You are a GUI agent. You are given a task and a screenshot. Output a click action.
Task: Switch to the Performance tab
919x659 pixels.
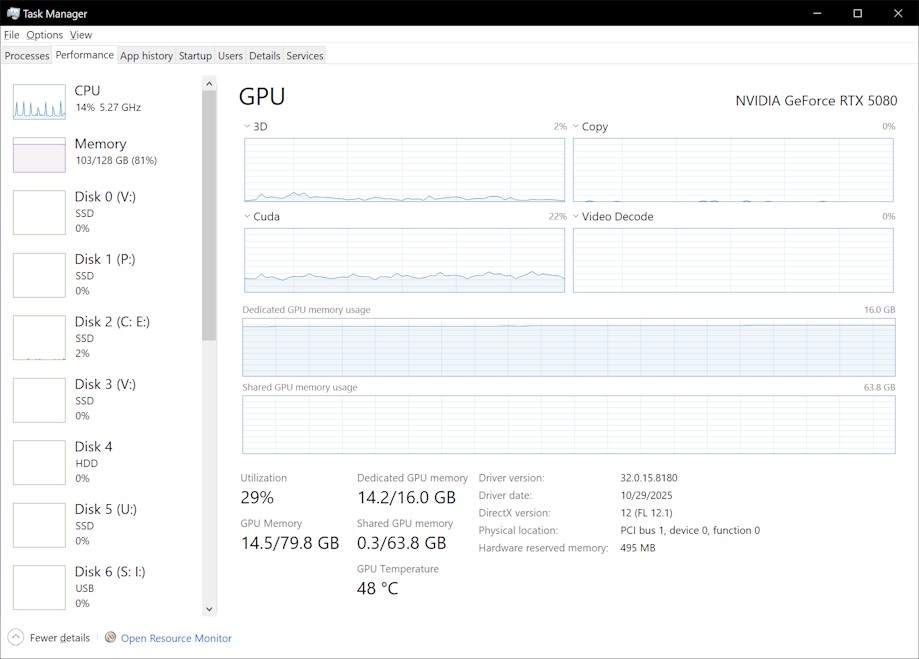click(x=84, y=55)
